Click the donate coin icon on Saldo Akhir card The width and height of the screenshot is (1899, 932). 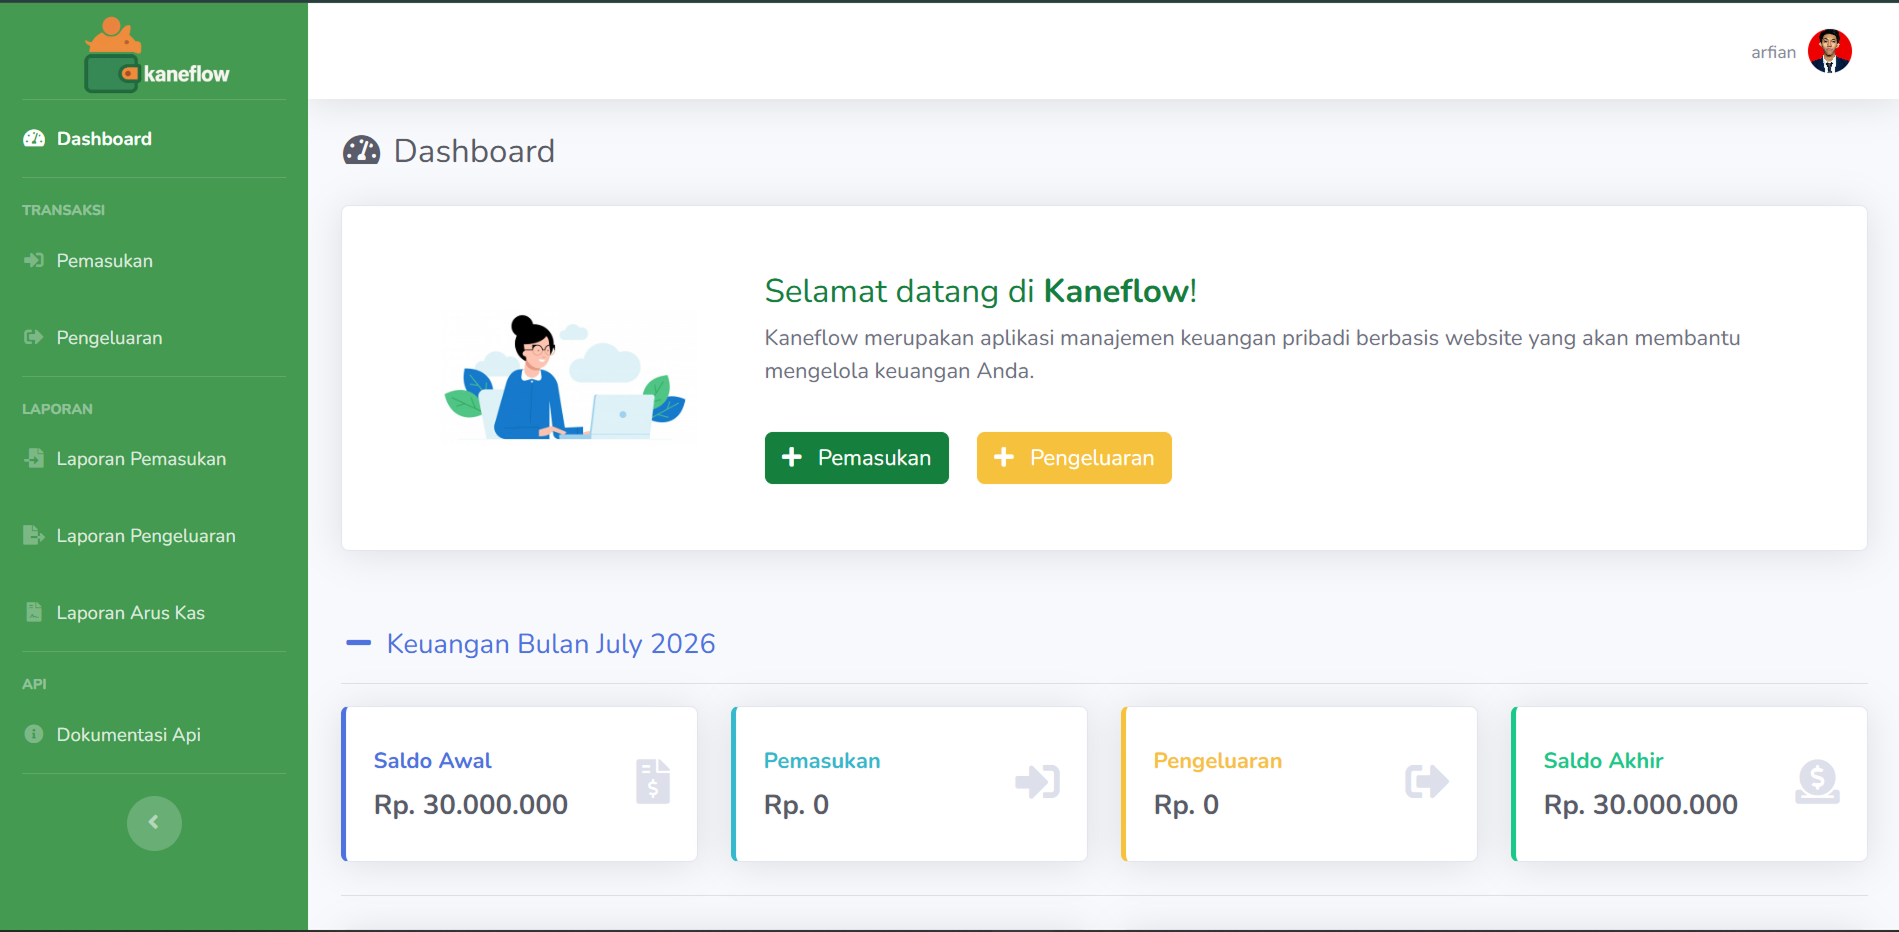1817,781
